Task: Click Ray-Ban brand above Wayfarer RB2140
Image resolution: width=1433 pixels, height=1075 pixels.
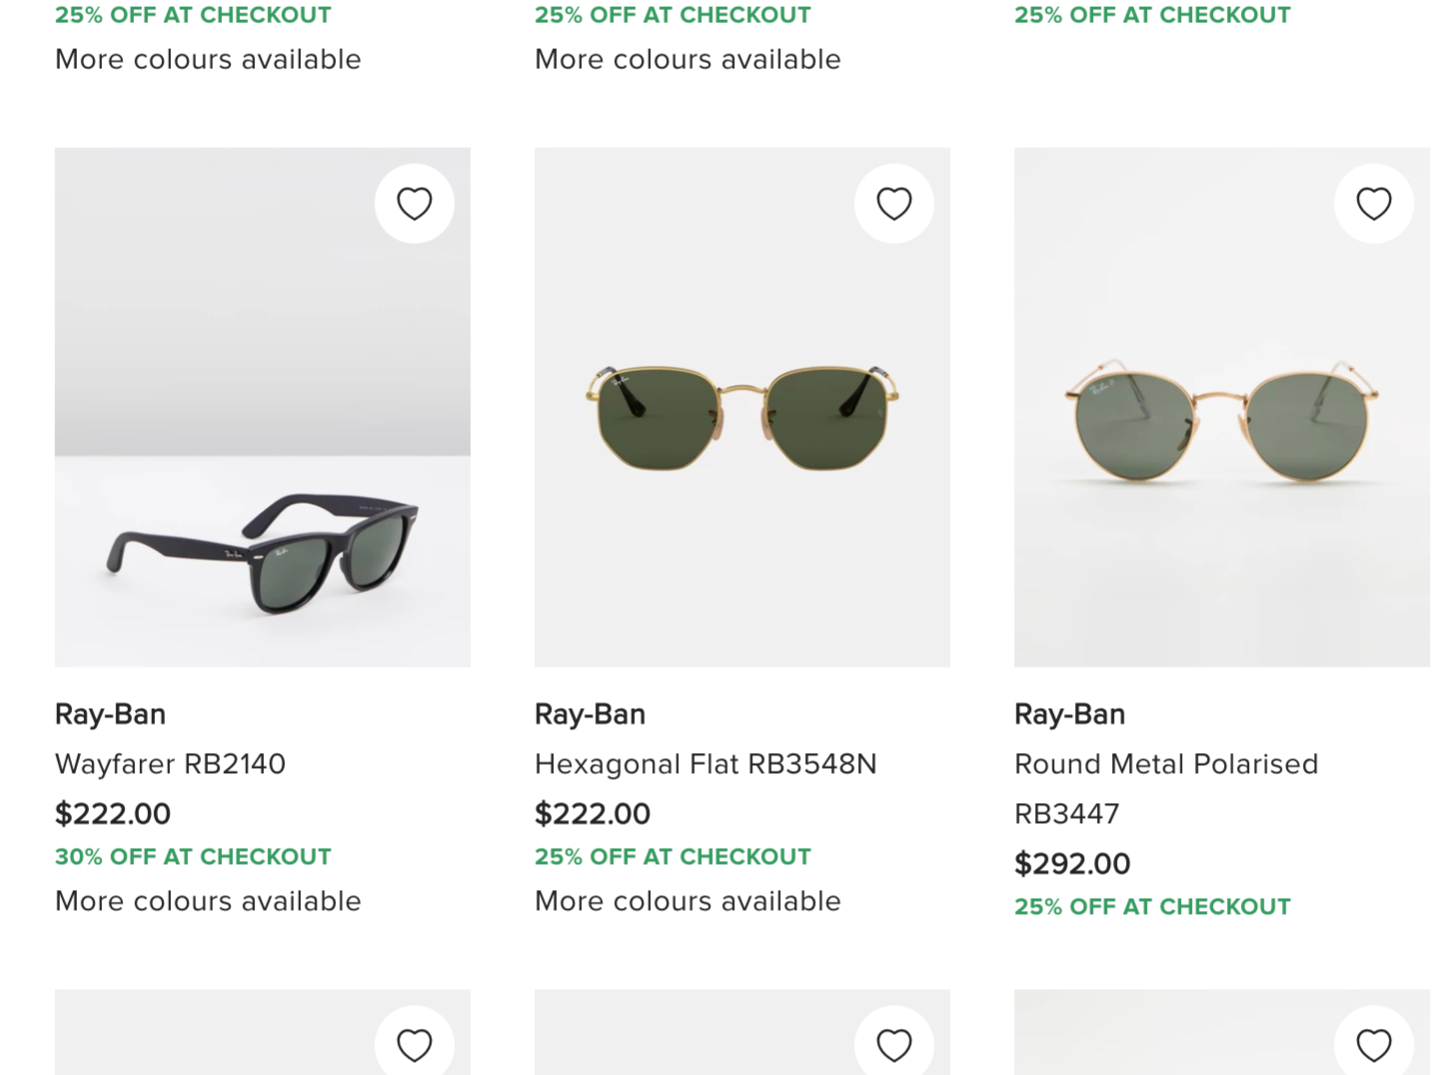Action: pyautogui.click(x=110, y=714)
